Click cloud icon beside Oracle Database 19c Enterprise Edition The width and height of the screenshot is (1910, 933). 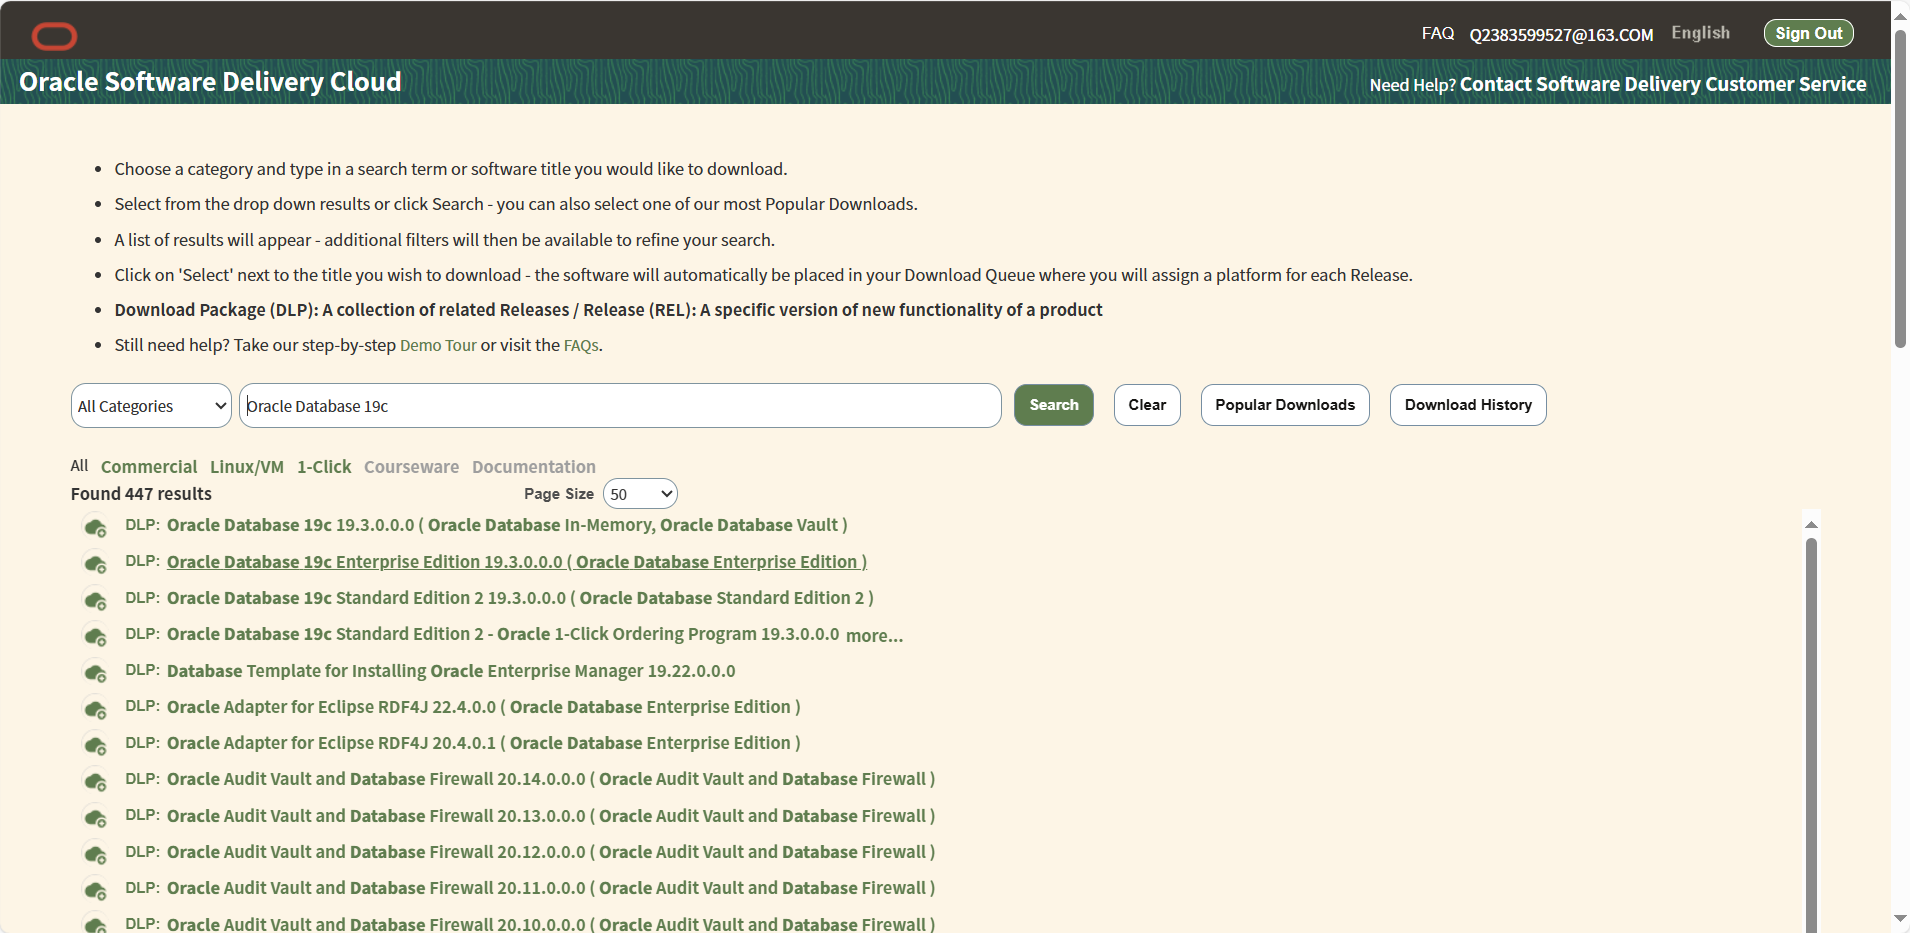[x=95, y=563]
